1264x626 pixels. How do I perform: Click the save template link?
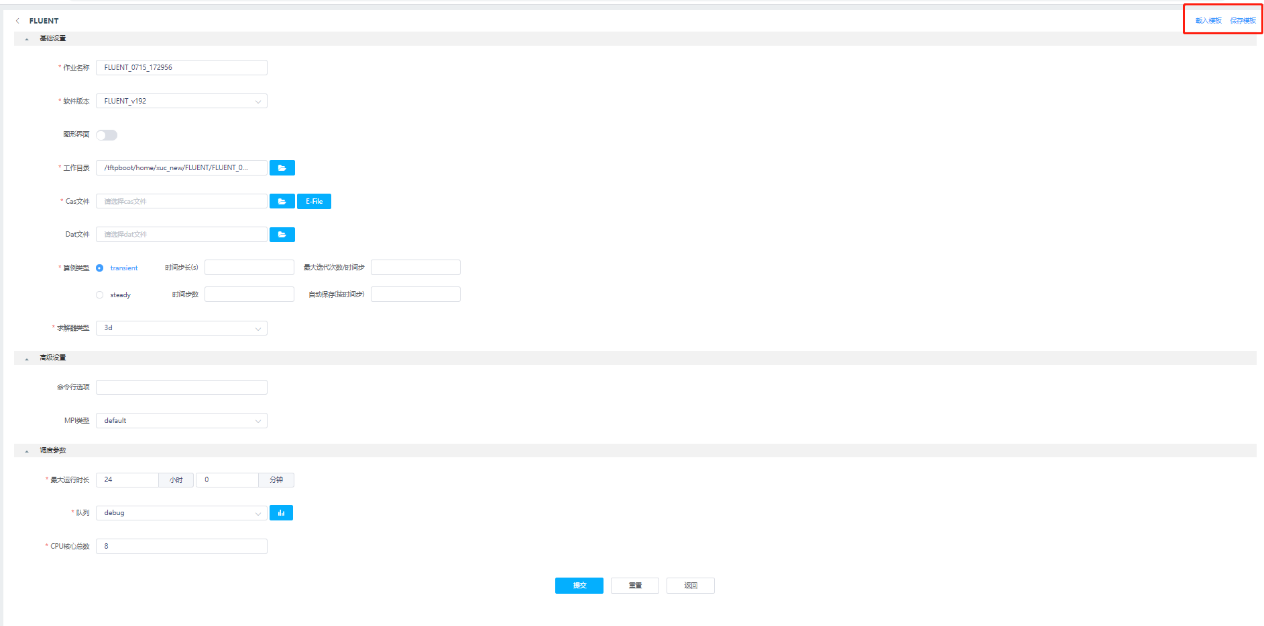pos(1242,20)
